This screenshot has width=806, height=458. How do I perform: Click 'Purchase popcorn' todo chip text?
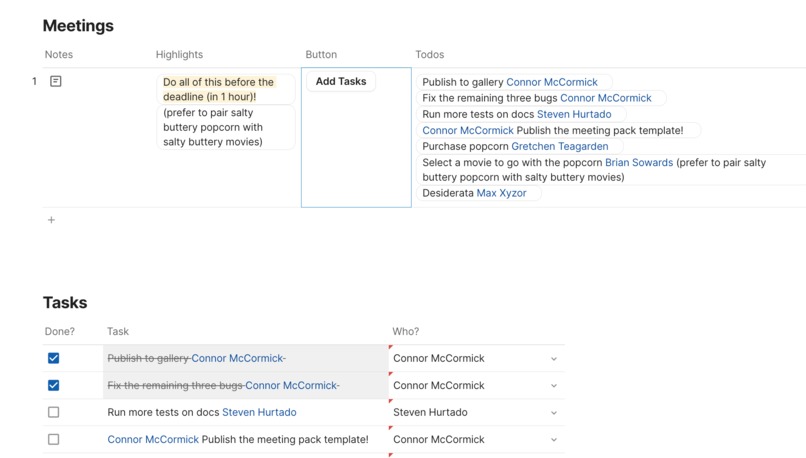click(x=465, y=146)
